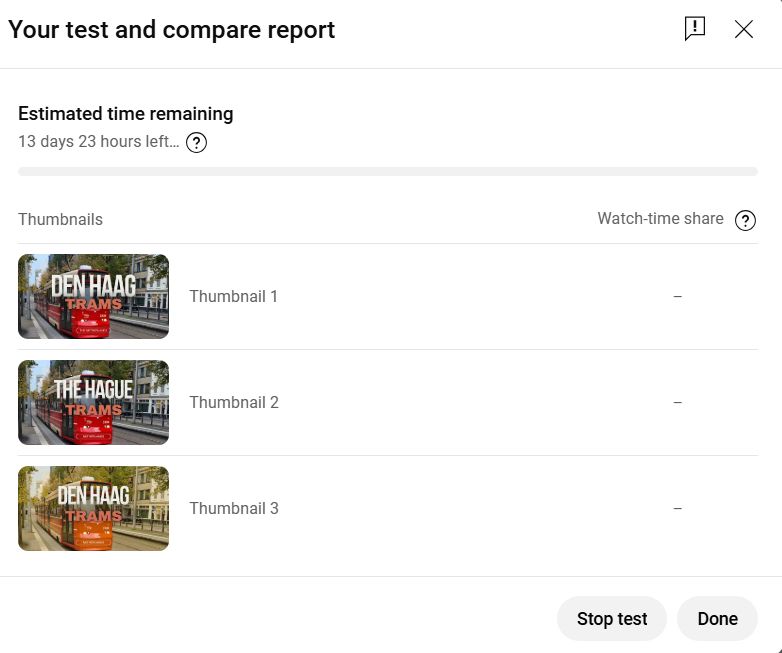The height and width of the screenshot is (653, 782).
Task: Click "13 days 23 hours left…" text
Action: (99, 142)
